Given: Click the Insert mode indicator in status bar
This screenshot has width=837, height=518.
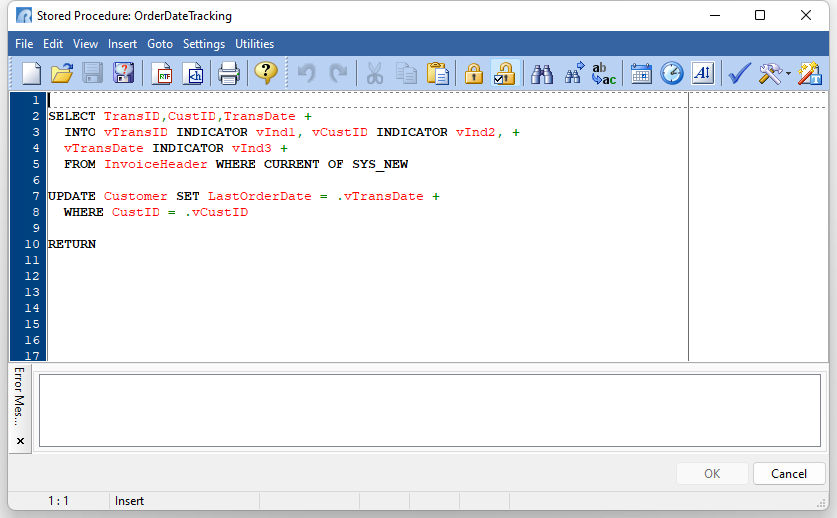Looking at the screenshot, I should point(129,501).
